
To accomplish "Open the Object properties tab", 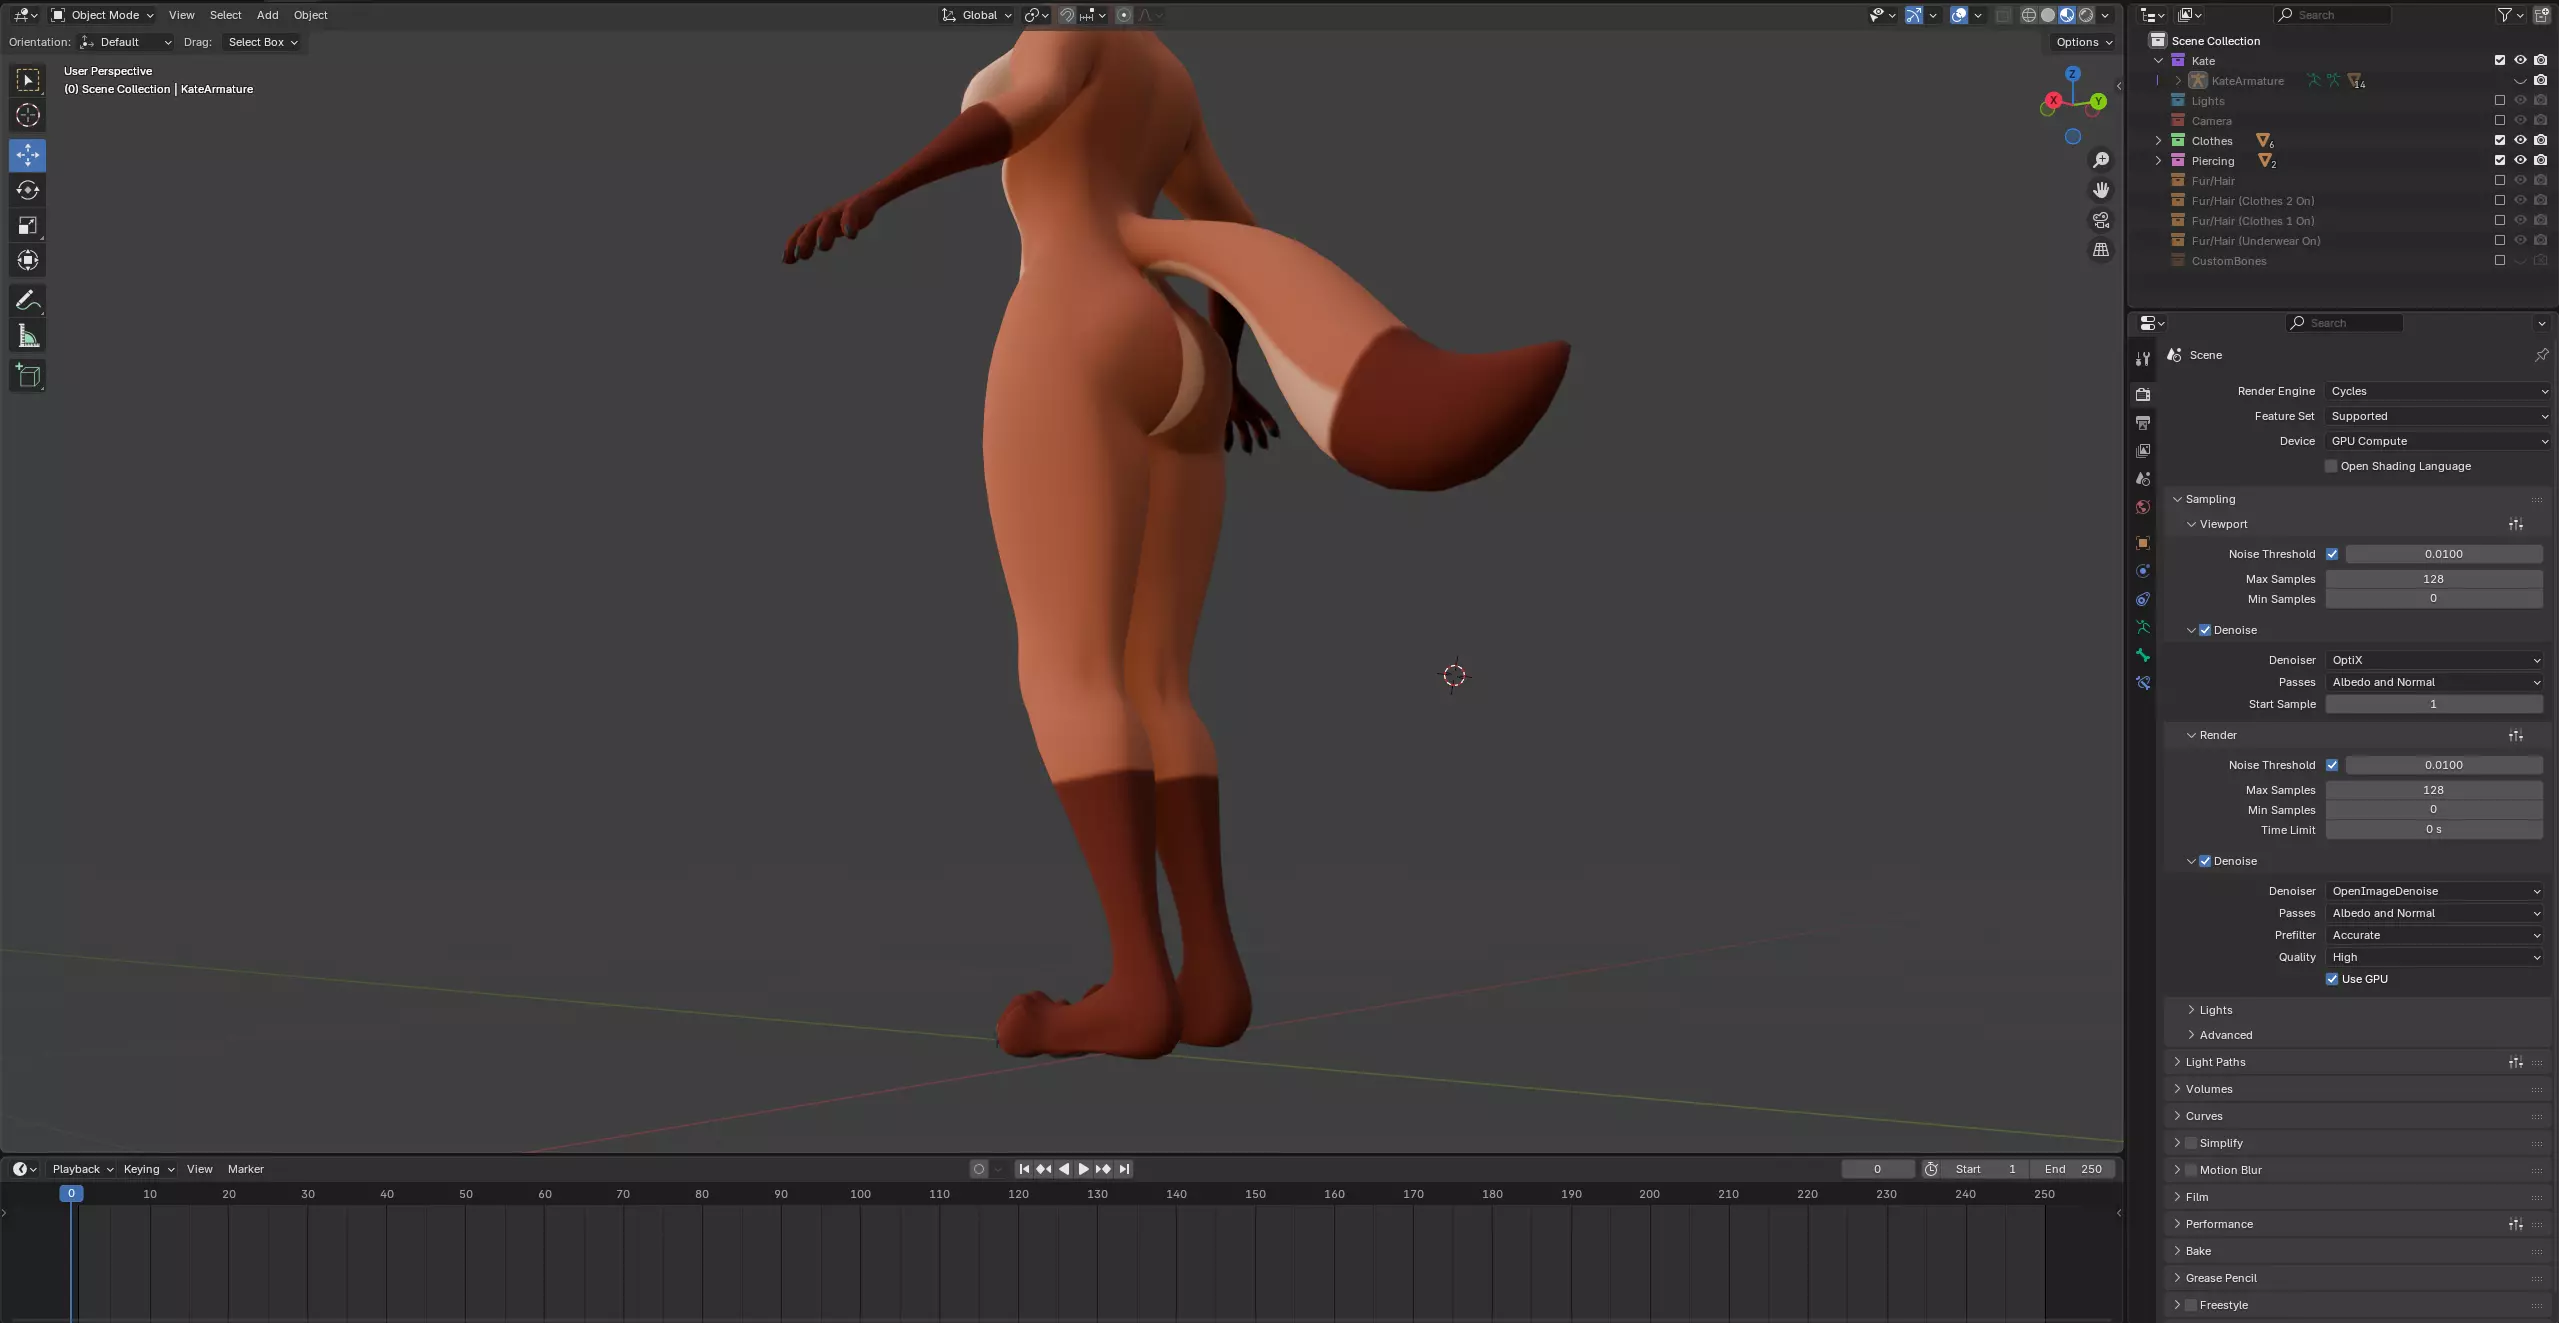I will tap(2143, 543).
